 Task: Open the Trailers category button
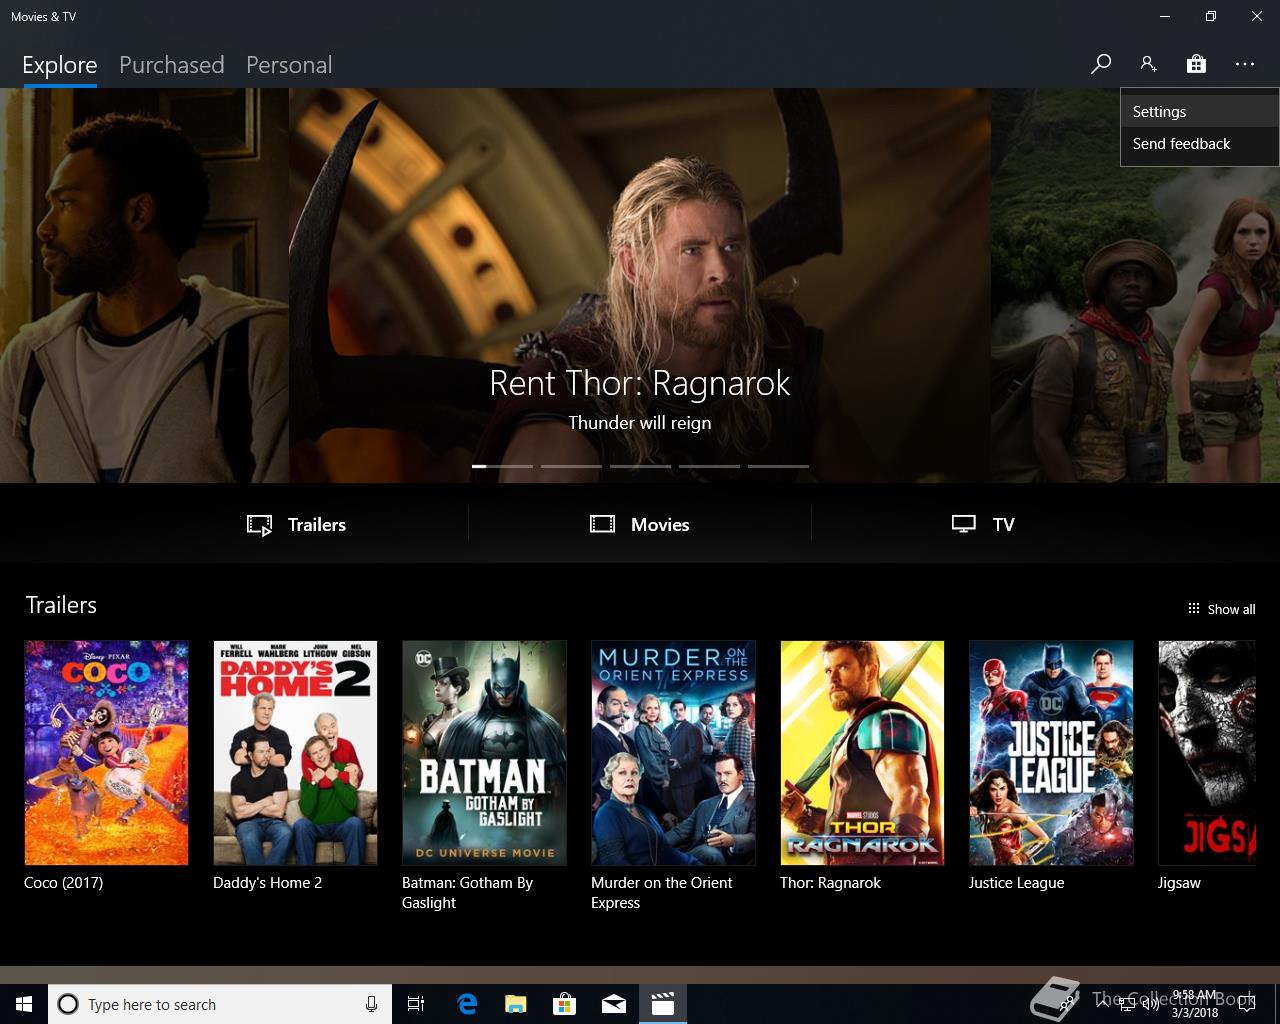(x=297, y=524)
